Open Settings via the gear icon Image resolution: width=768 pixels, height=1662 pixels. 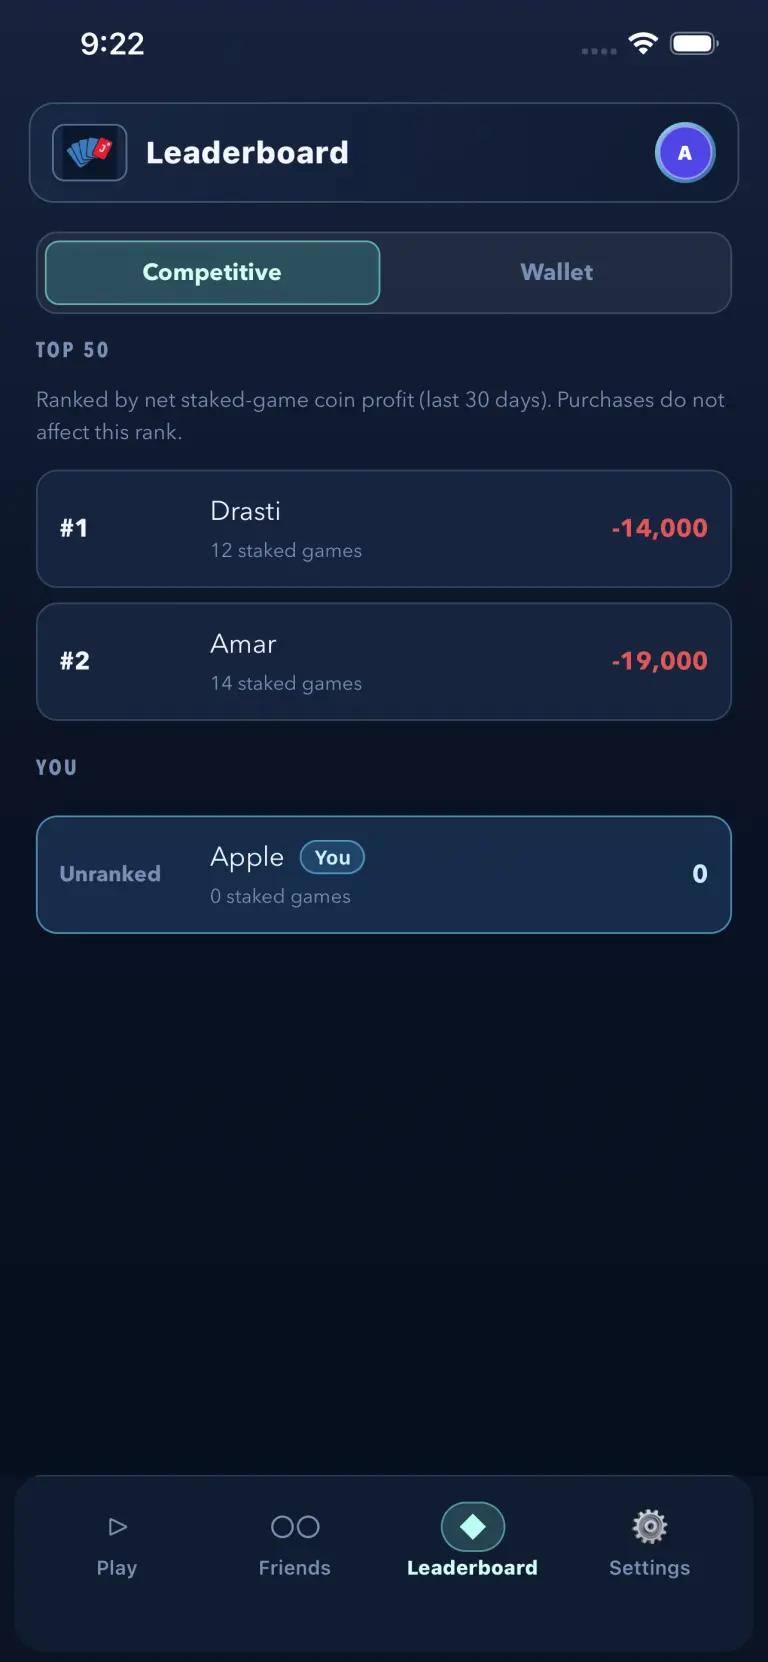pyautogui.click(x=649, y=1526)
